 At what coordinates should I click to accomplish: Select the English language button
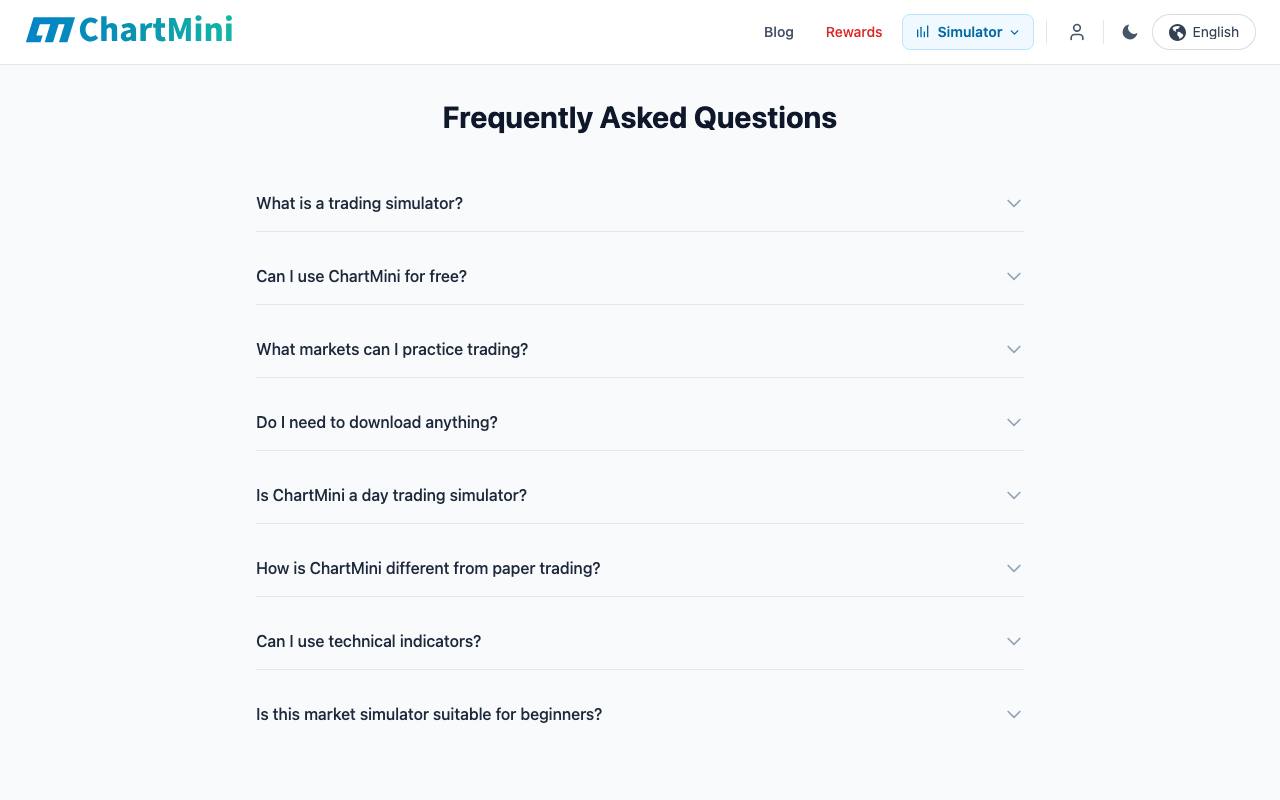[x=1204, y=32]
